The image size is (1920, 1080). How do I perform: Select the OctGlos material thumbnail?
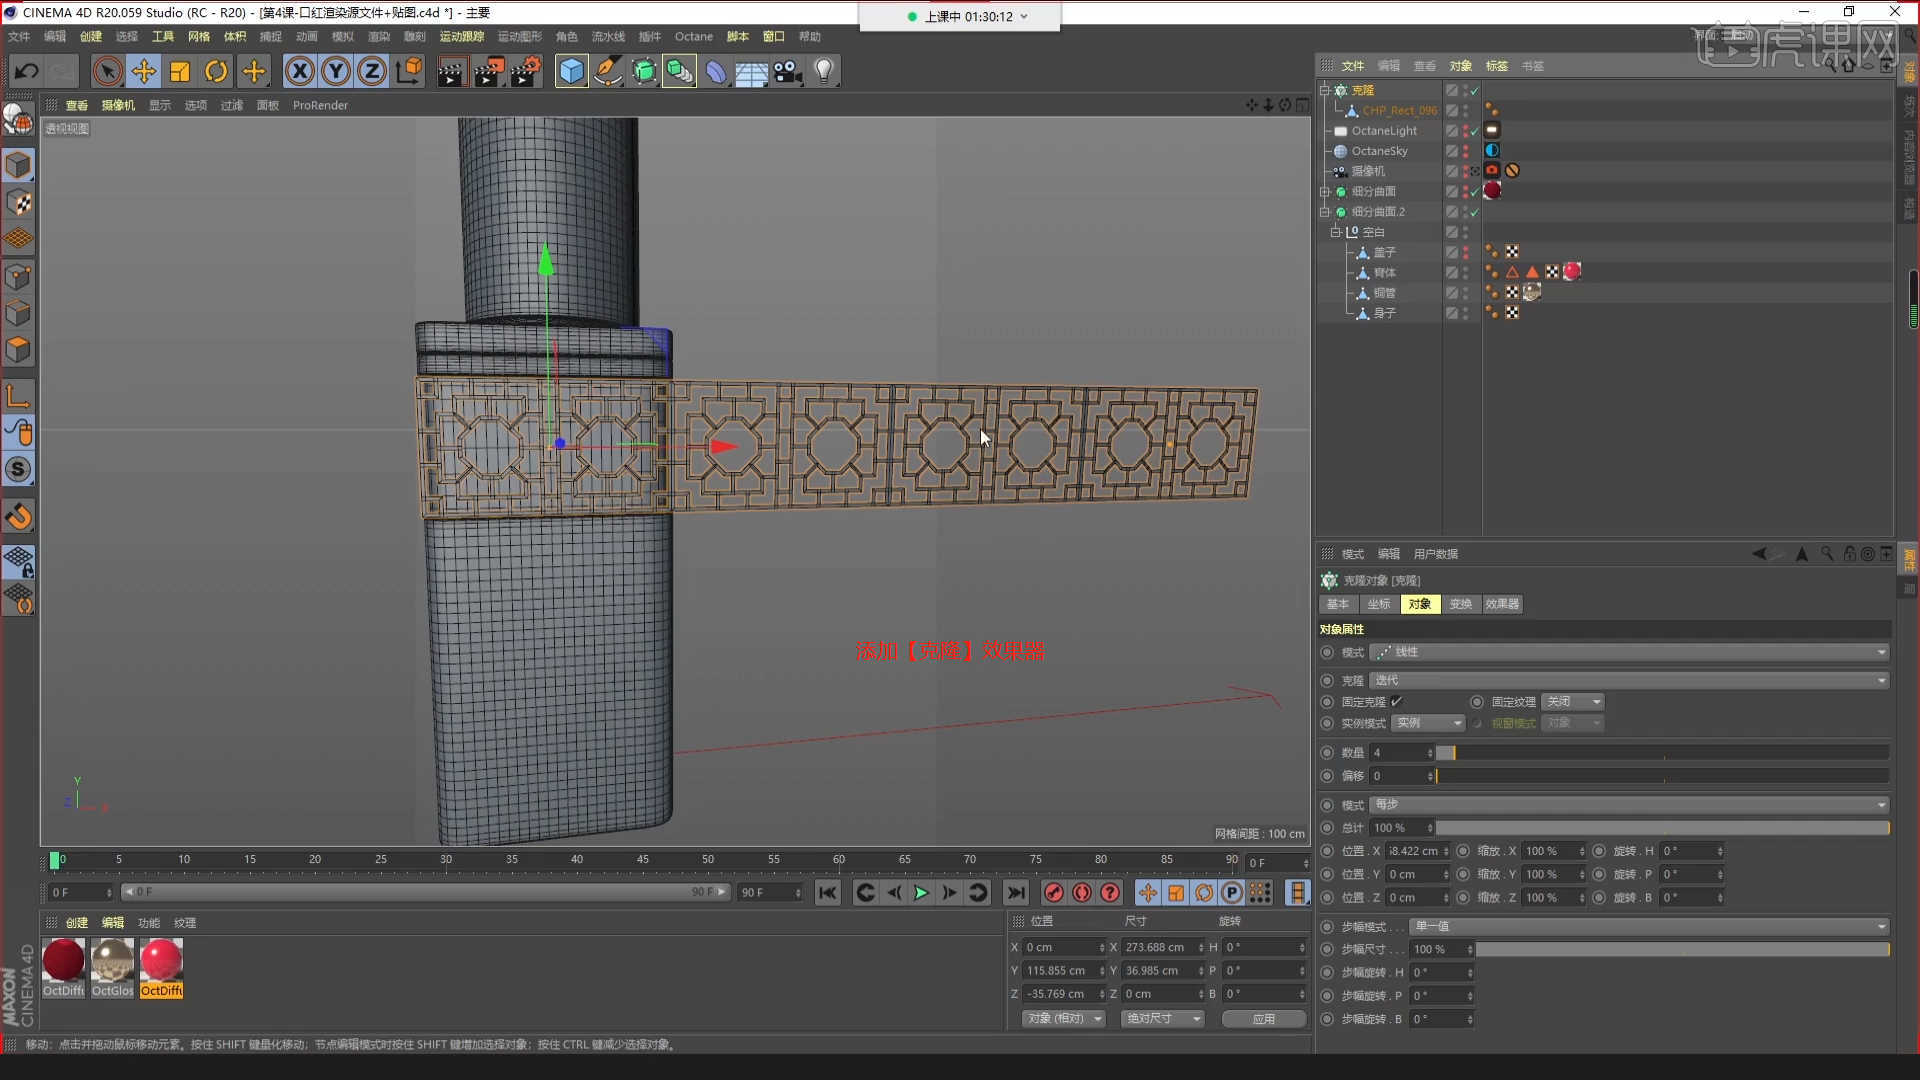pos(112,961)
